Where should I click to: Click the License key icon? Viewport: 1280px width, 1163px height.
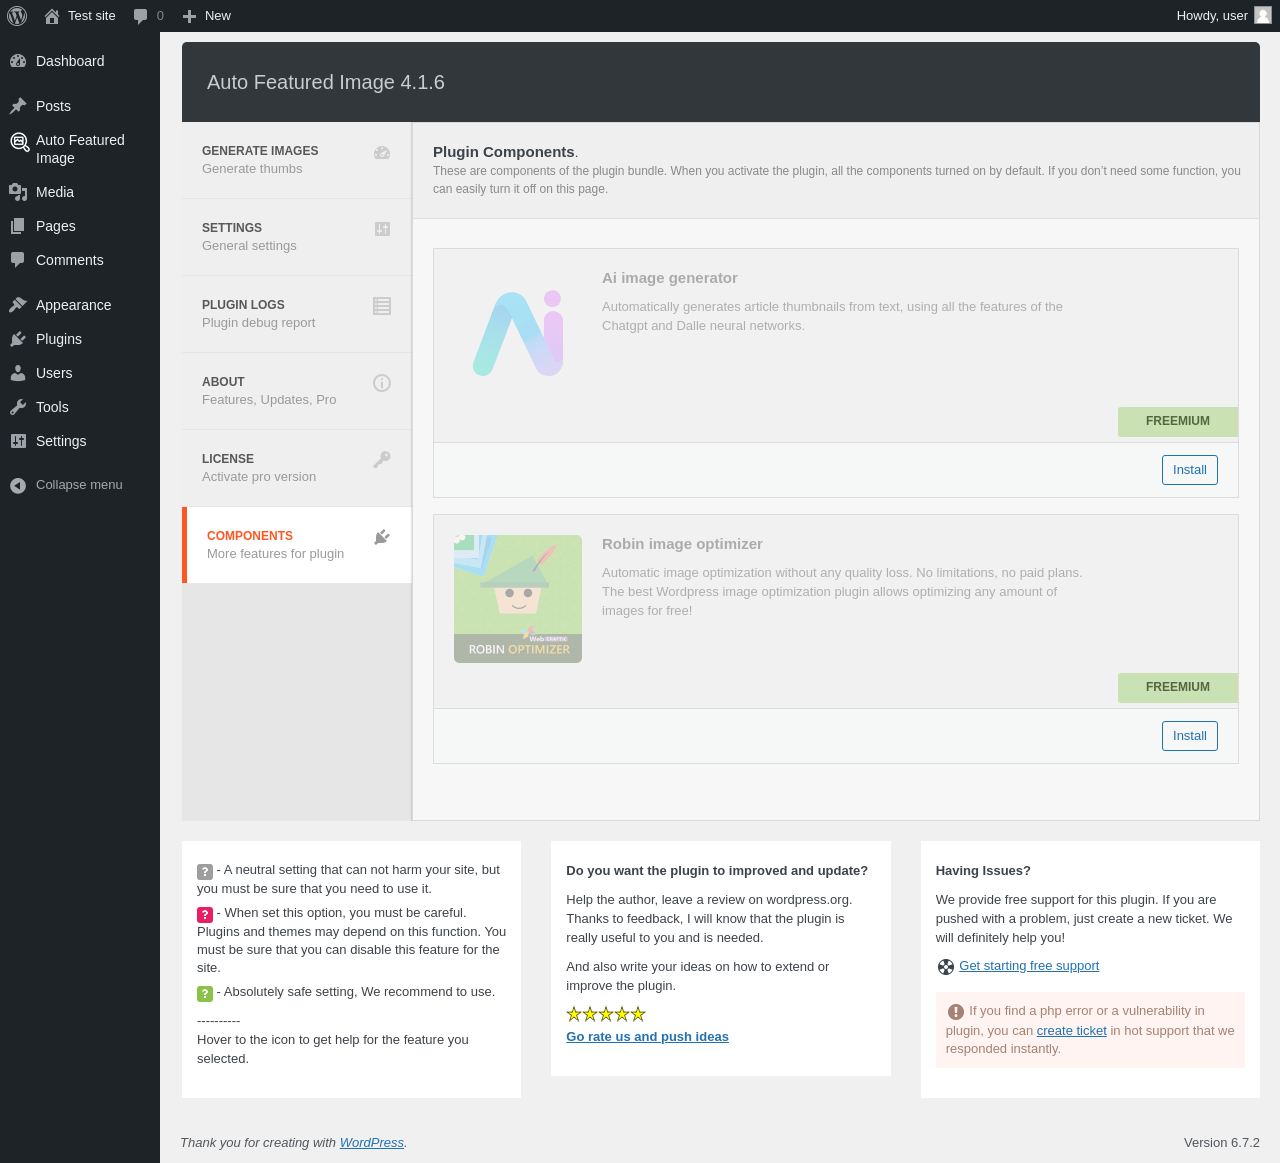click(382, 460)
